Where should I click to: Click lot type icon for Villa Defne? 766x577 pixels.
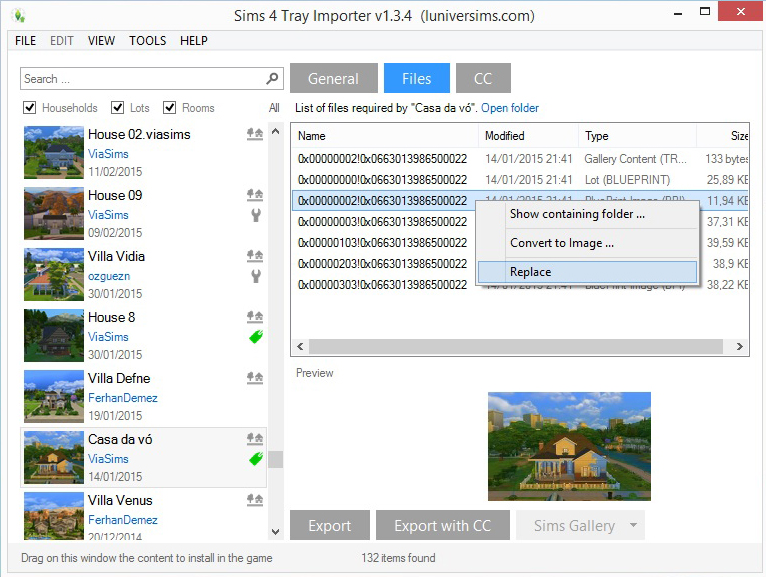(x=255, y=378)
